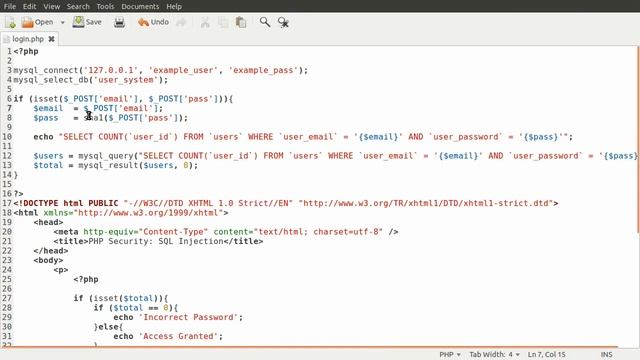
Task: Expand the Open recent files arrow
Action: (x=62, y=22)
